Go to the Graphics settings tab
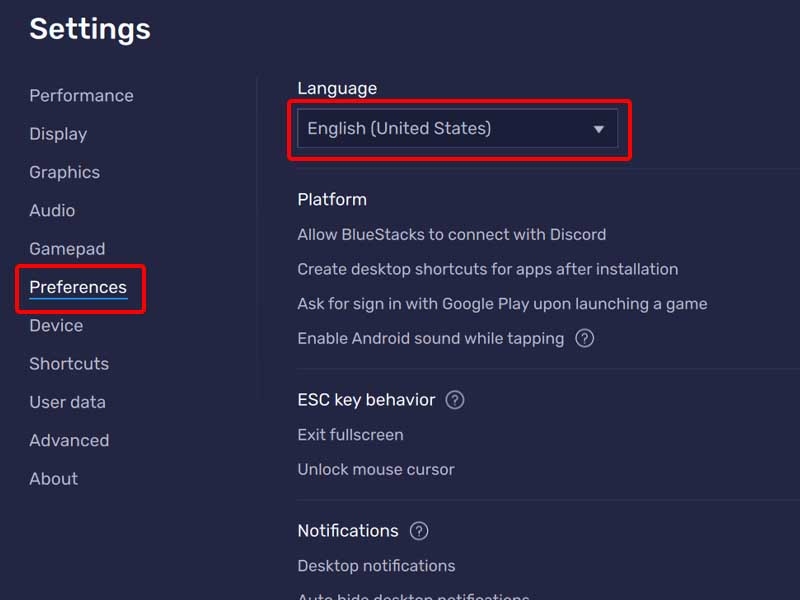This screenshot has width=800, height=600. [64, 172]
